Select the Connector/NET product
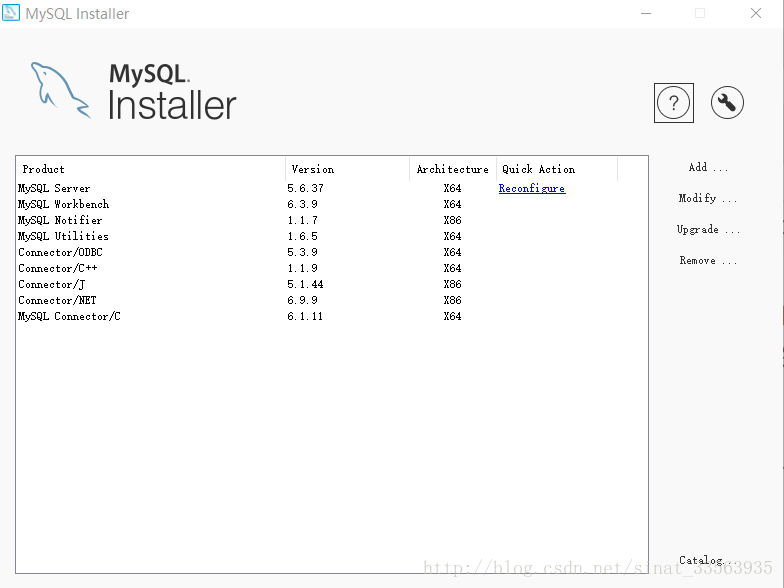This screenshot has width=784, height=588. coord(57,300)
